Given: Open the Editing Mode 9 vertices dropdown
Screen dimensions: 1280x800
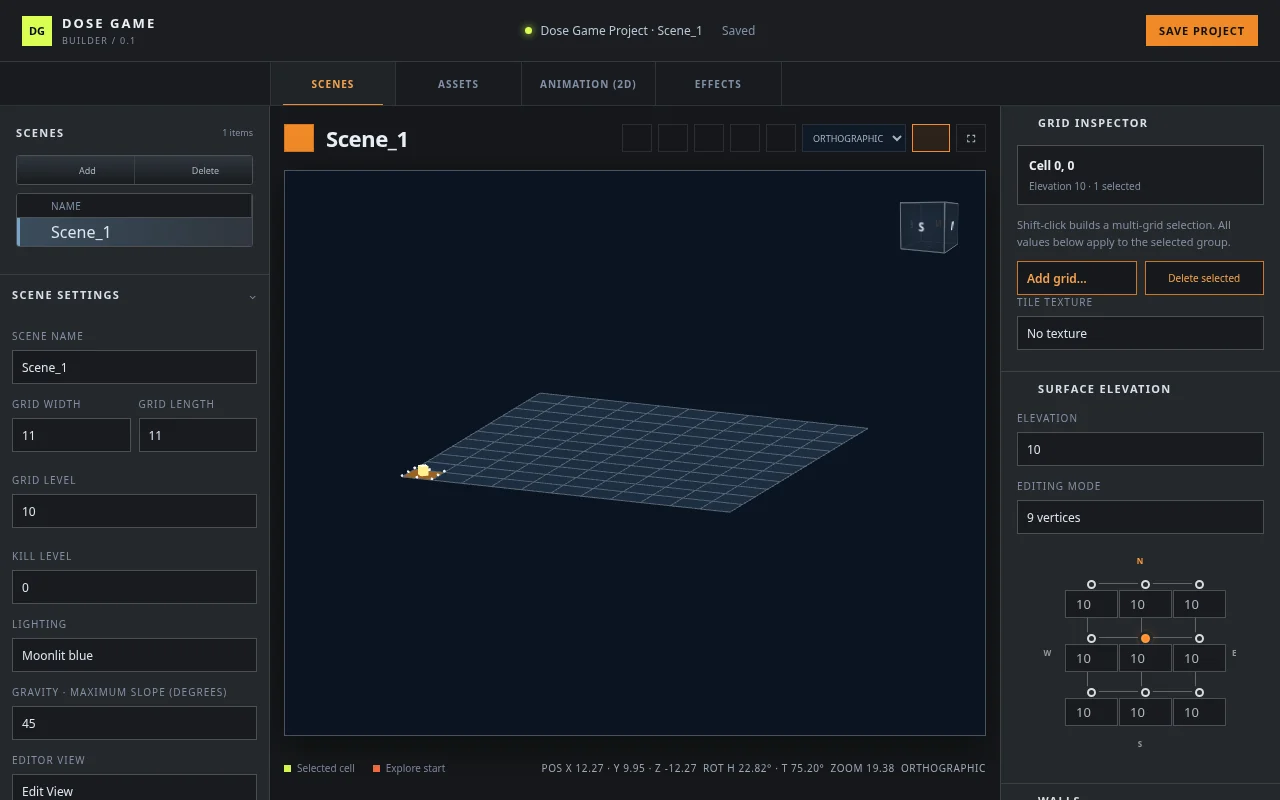Looking at the screenshot, I should tap(1140, 517).
